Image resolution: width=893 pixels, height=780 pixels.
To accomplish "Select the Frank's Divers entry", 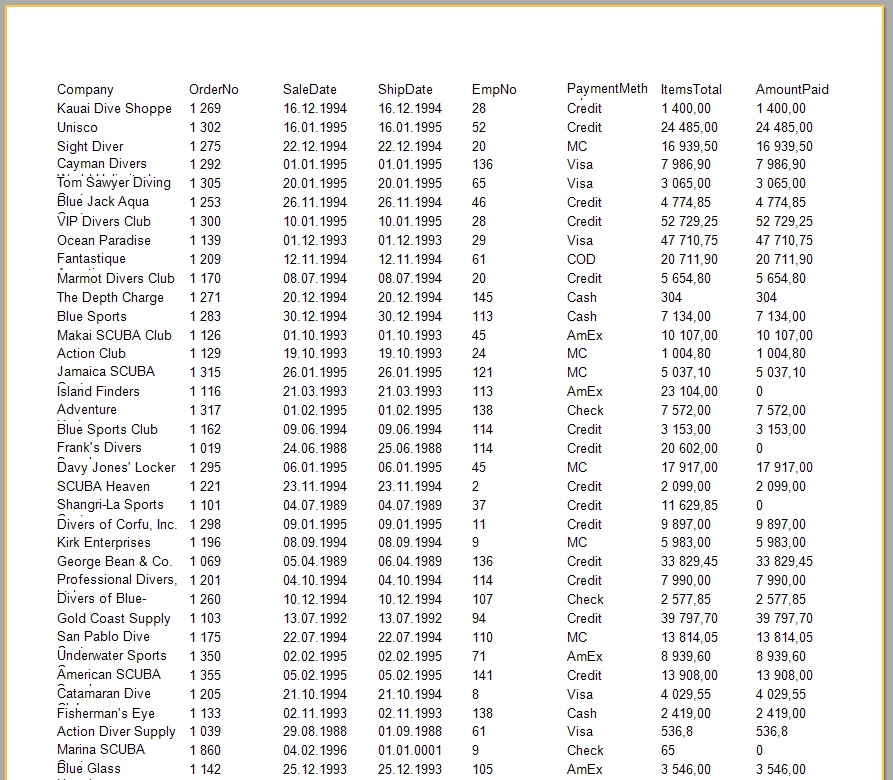I will tap(99, 448).
